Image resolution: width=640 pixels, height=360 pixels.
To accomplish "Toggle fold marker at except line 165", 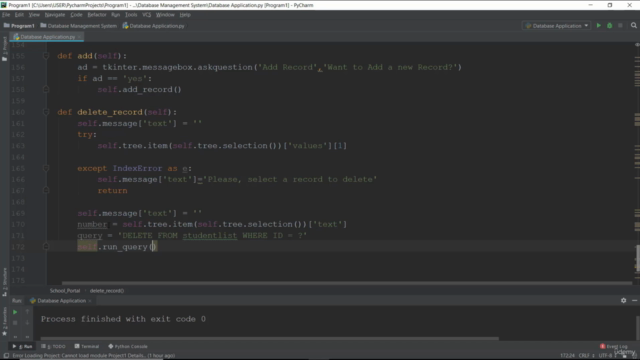I will (46, 168).
